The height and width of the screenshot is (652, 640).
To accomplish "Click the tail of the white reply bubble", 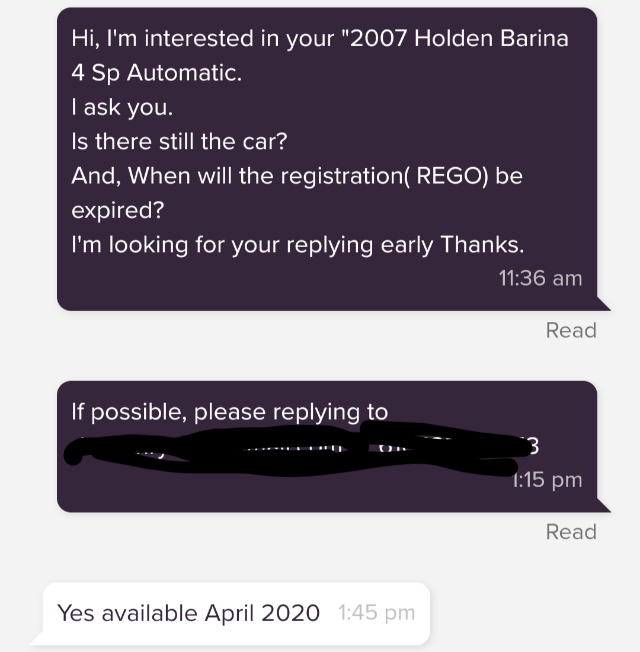I will coord(38,638).
